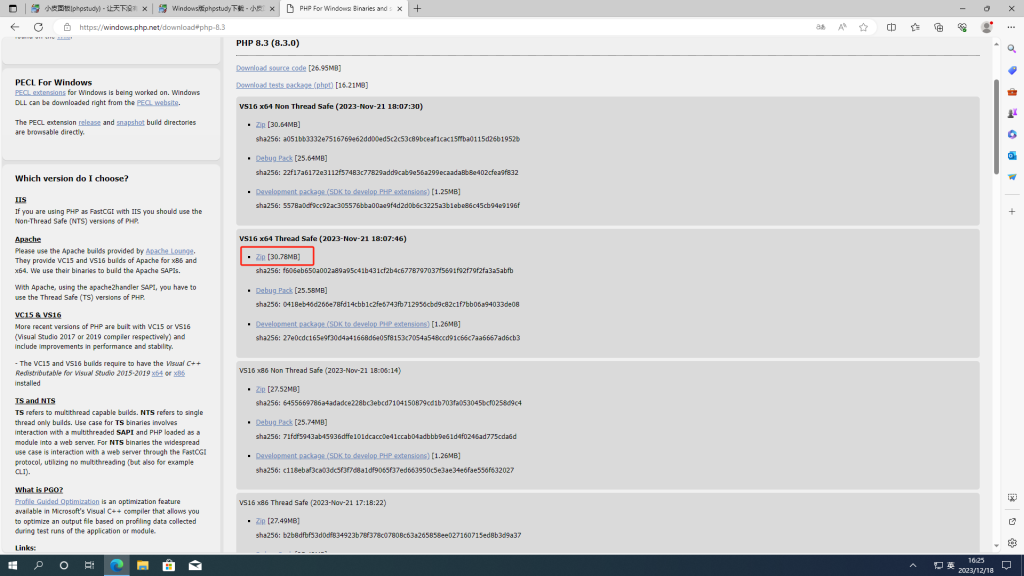Open the split screen icon
Screen dimensions: 1024x576
[891, 27]
